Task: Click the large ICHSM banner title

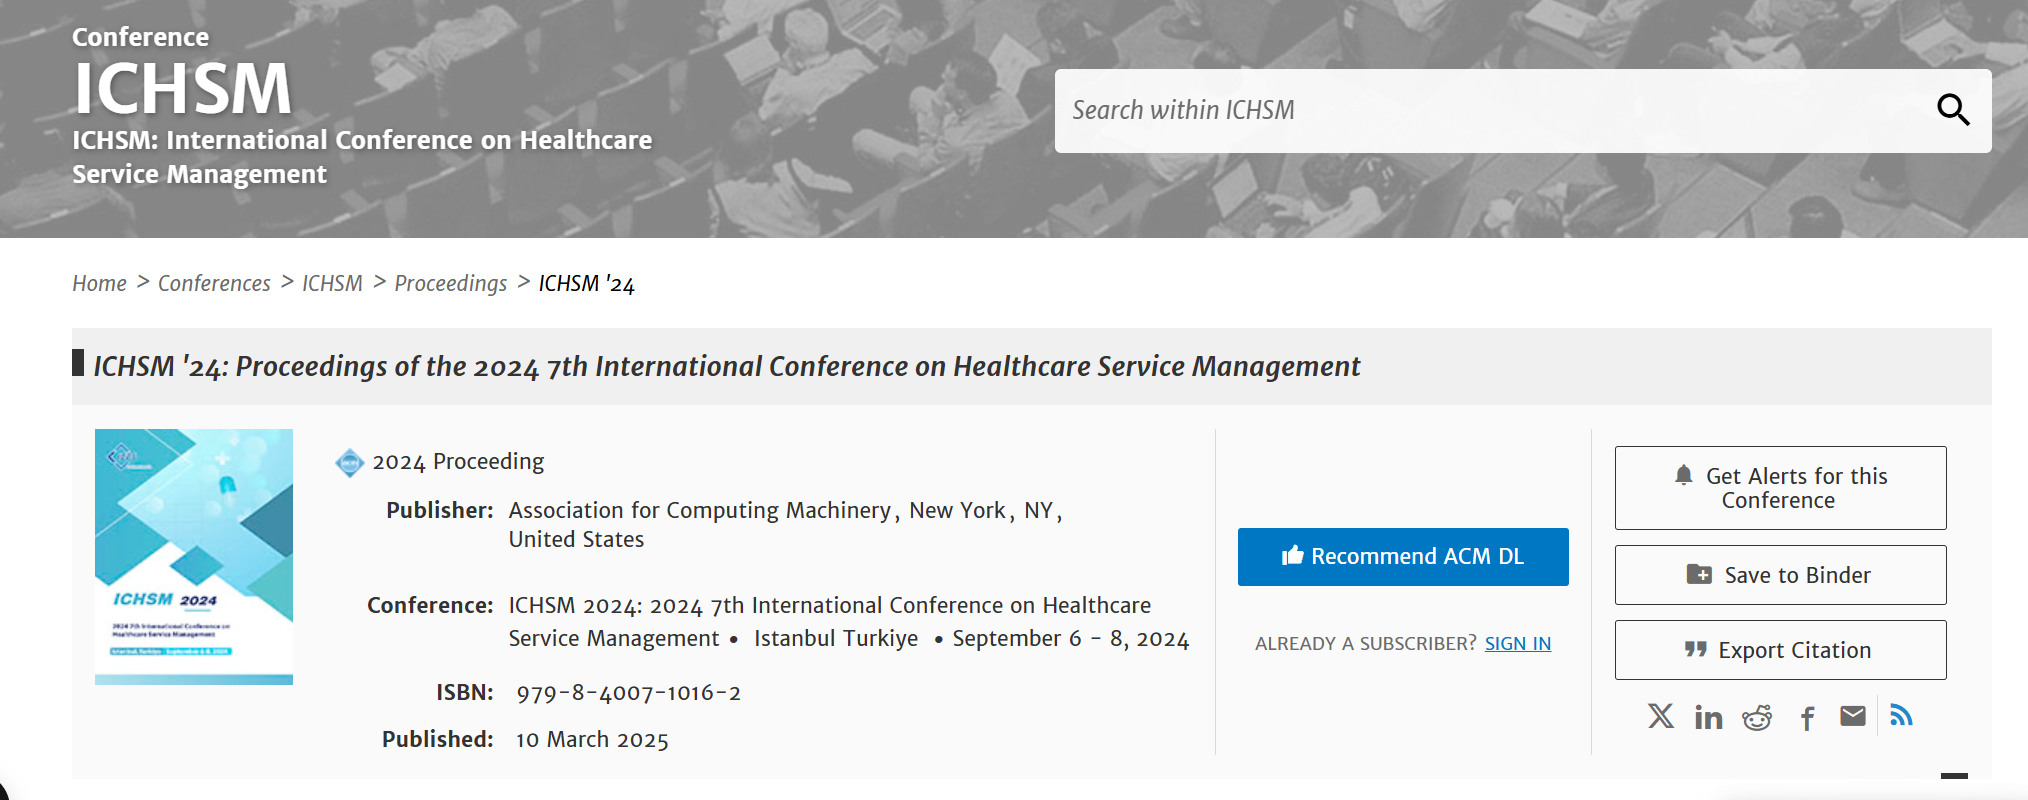Action: click(183, 89)
